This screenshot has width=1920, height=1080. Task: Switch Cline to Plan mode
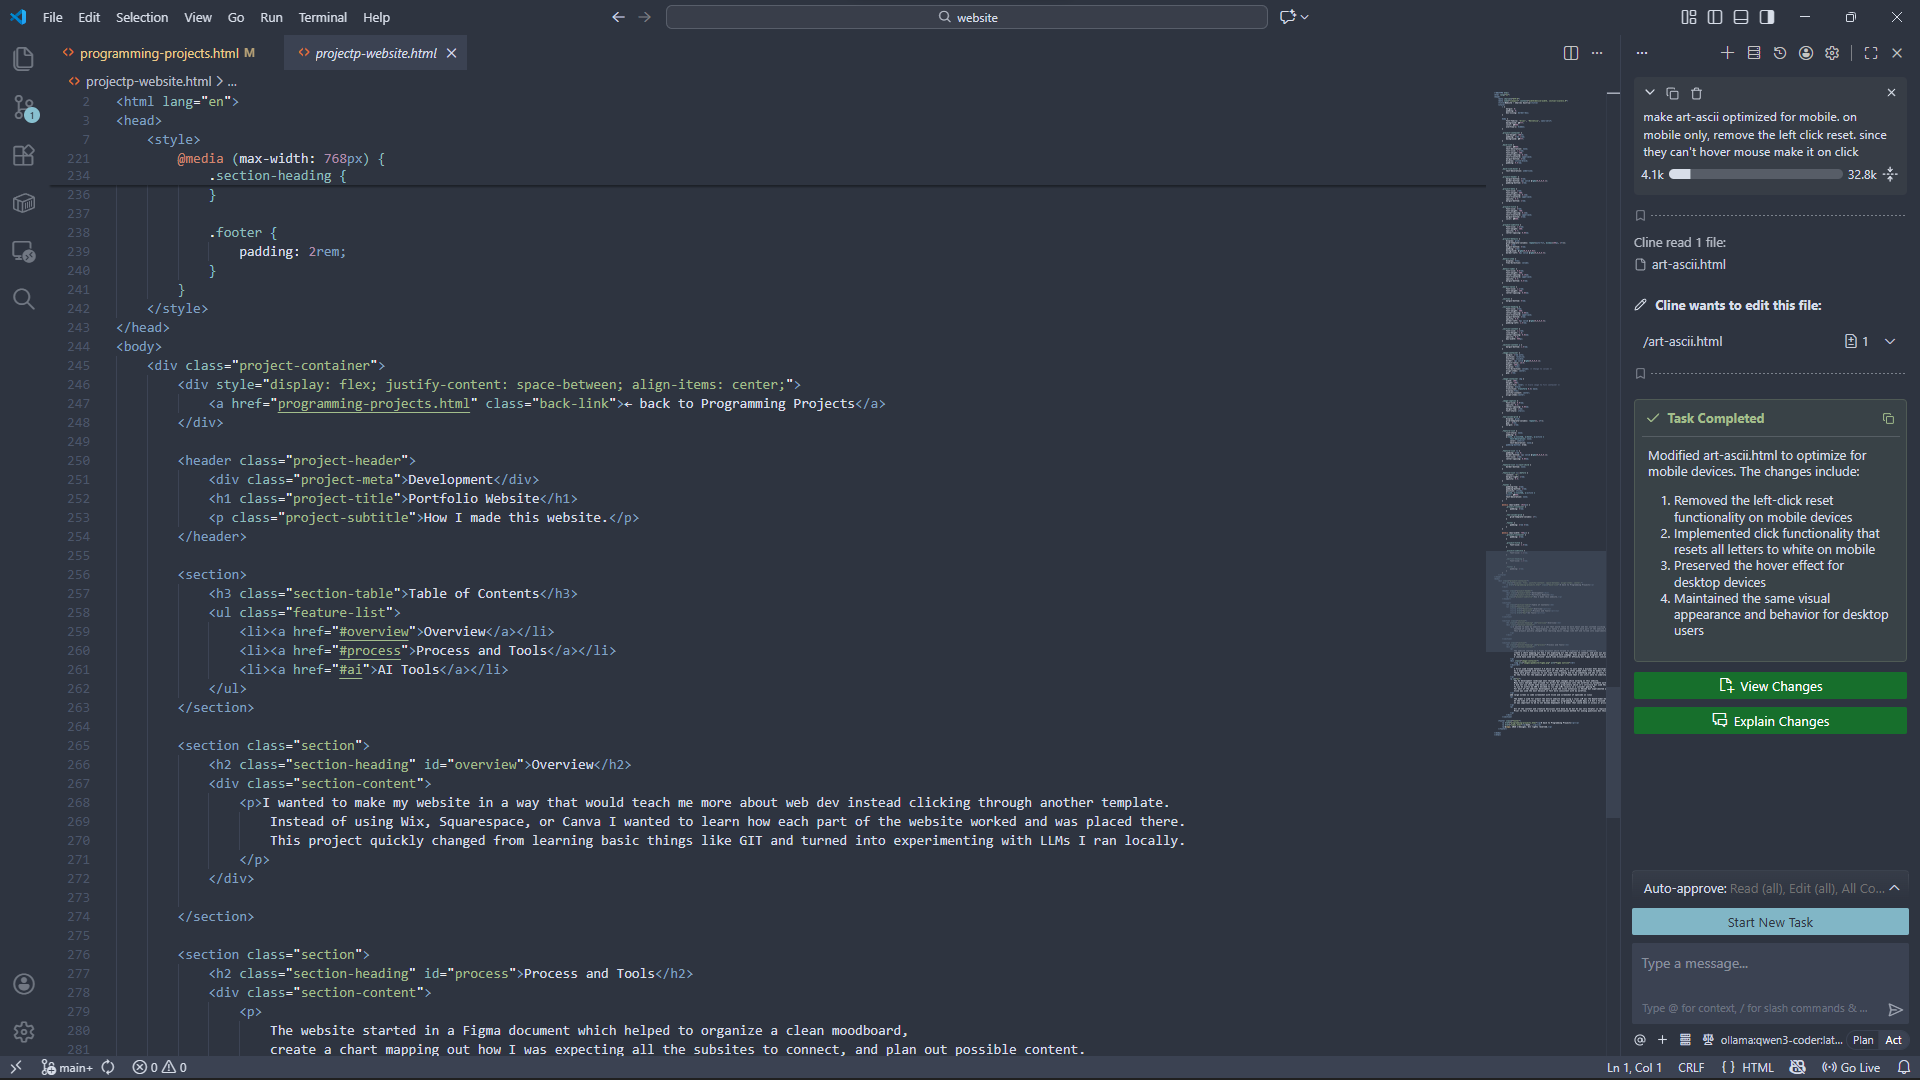click(1862, 1040)
